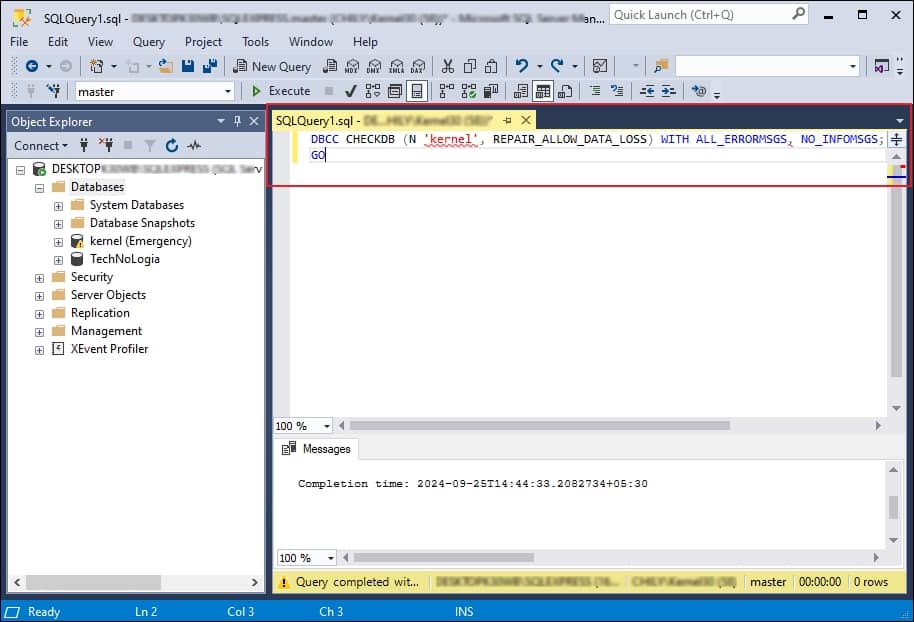Close the SQLQuery1.sql tab
Image resolution: width=914 pixels, height=622 pixels.
526,120
